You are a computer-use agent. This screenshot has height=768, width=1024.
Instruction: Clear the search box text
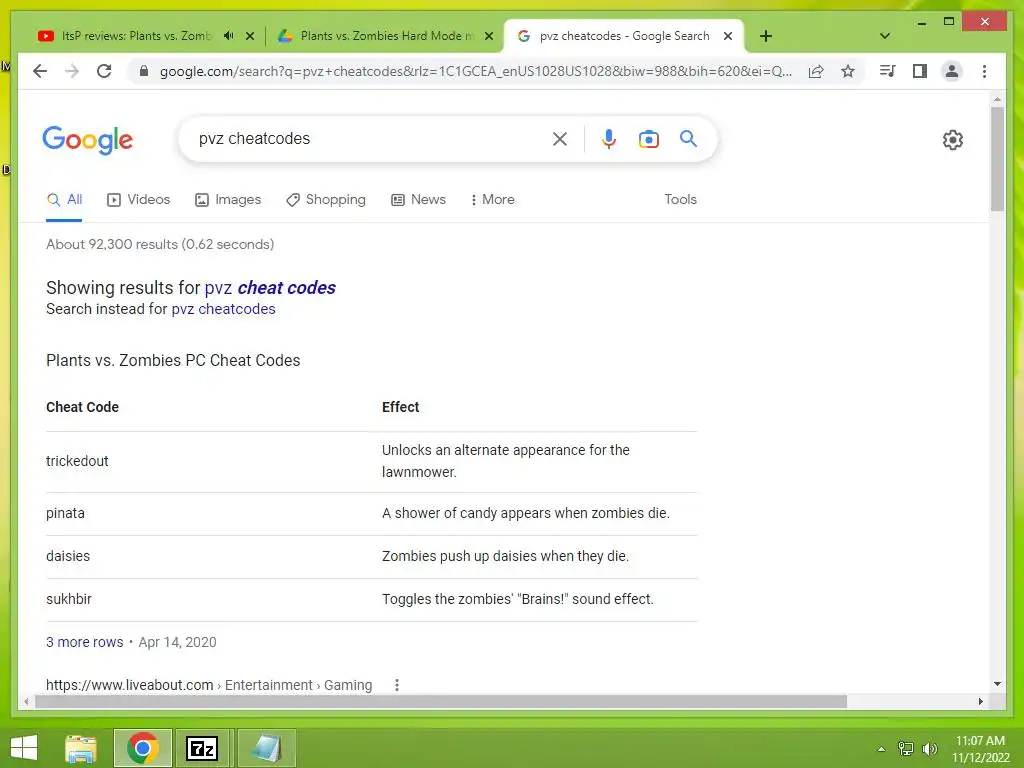[560, 139]
